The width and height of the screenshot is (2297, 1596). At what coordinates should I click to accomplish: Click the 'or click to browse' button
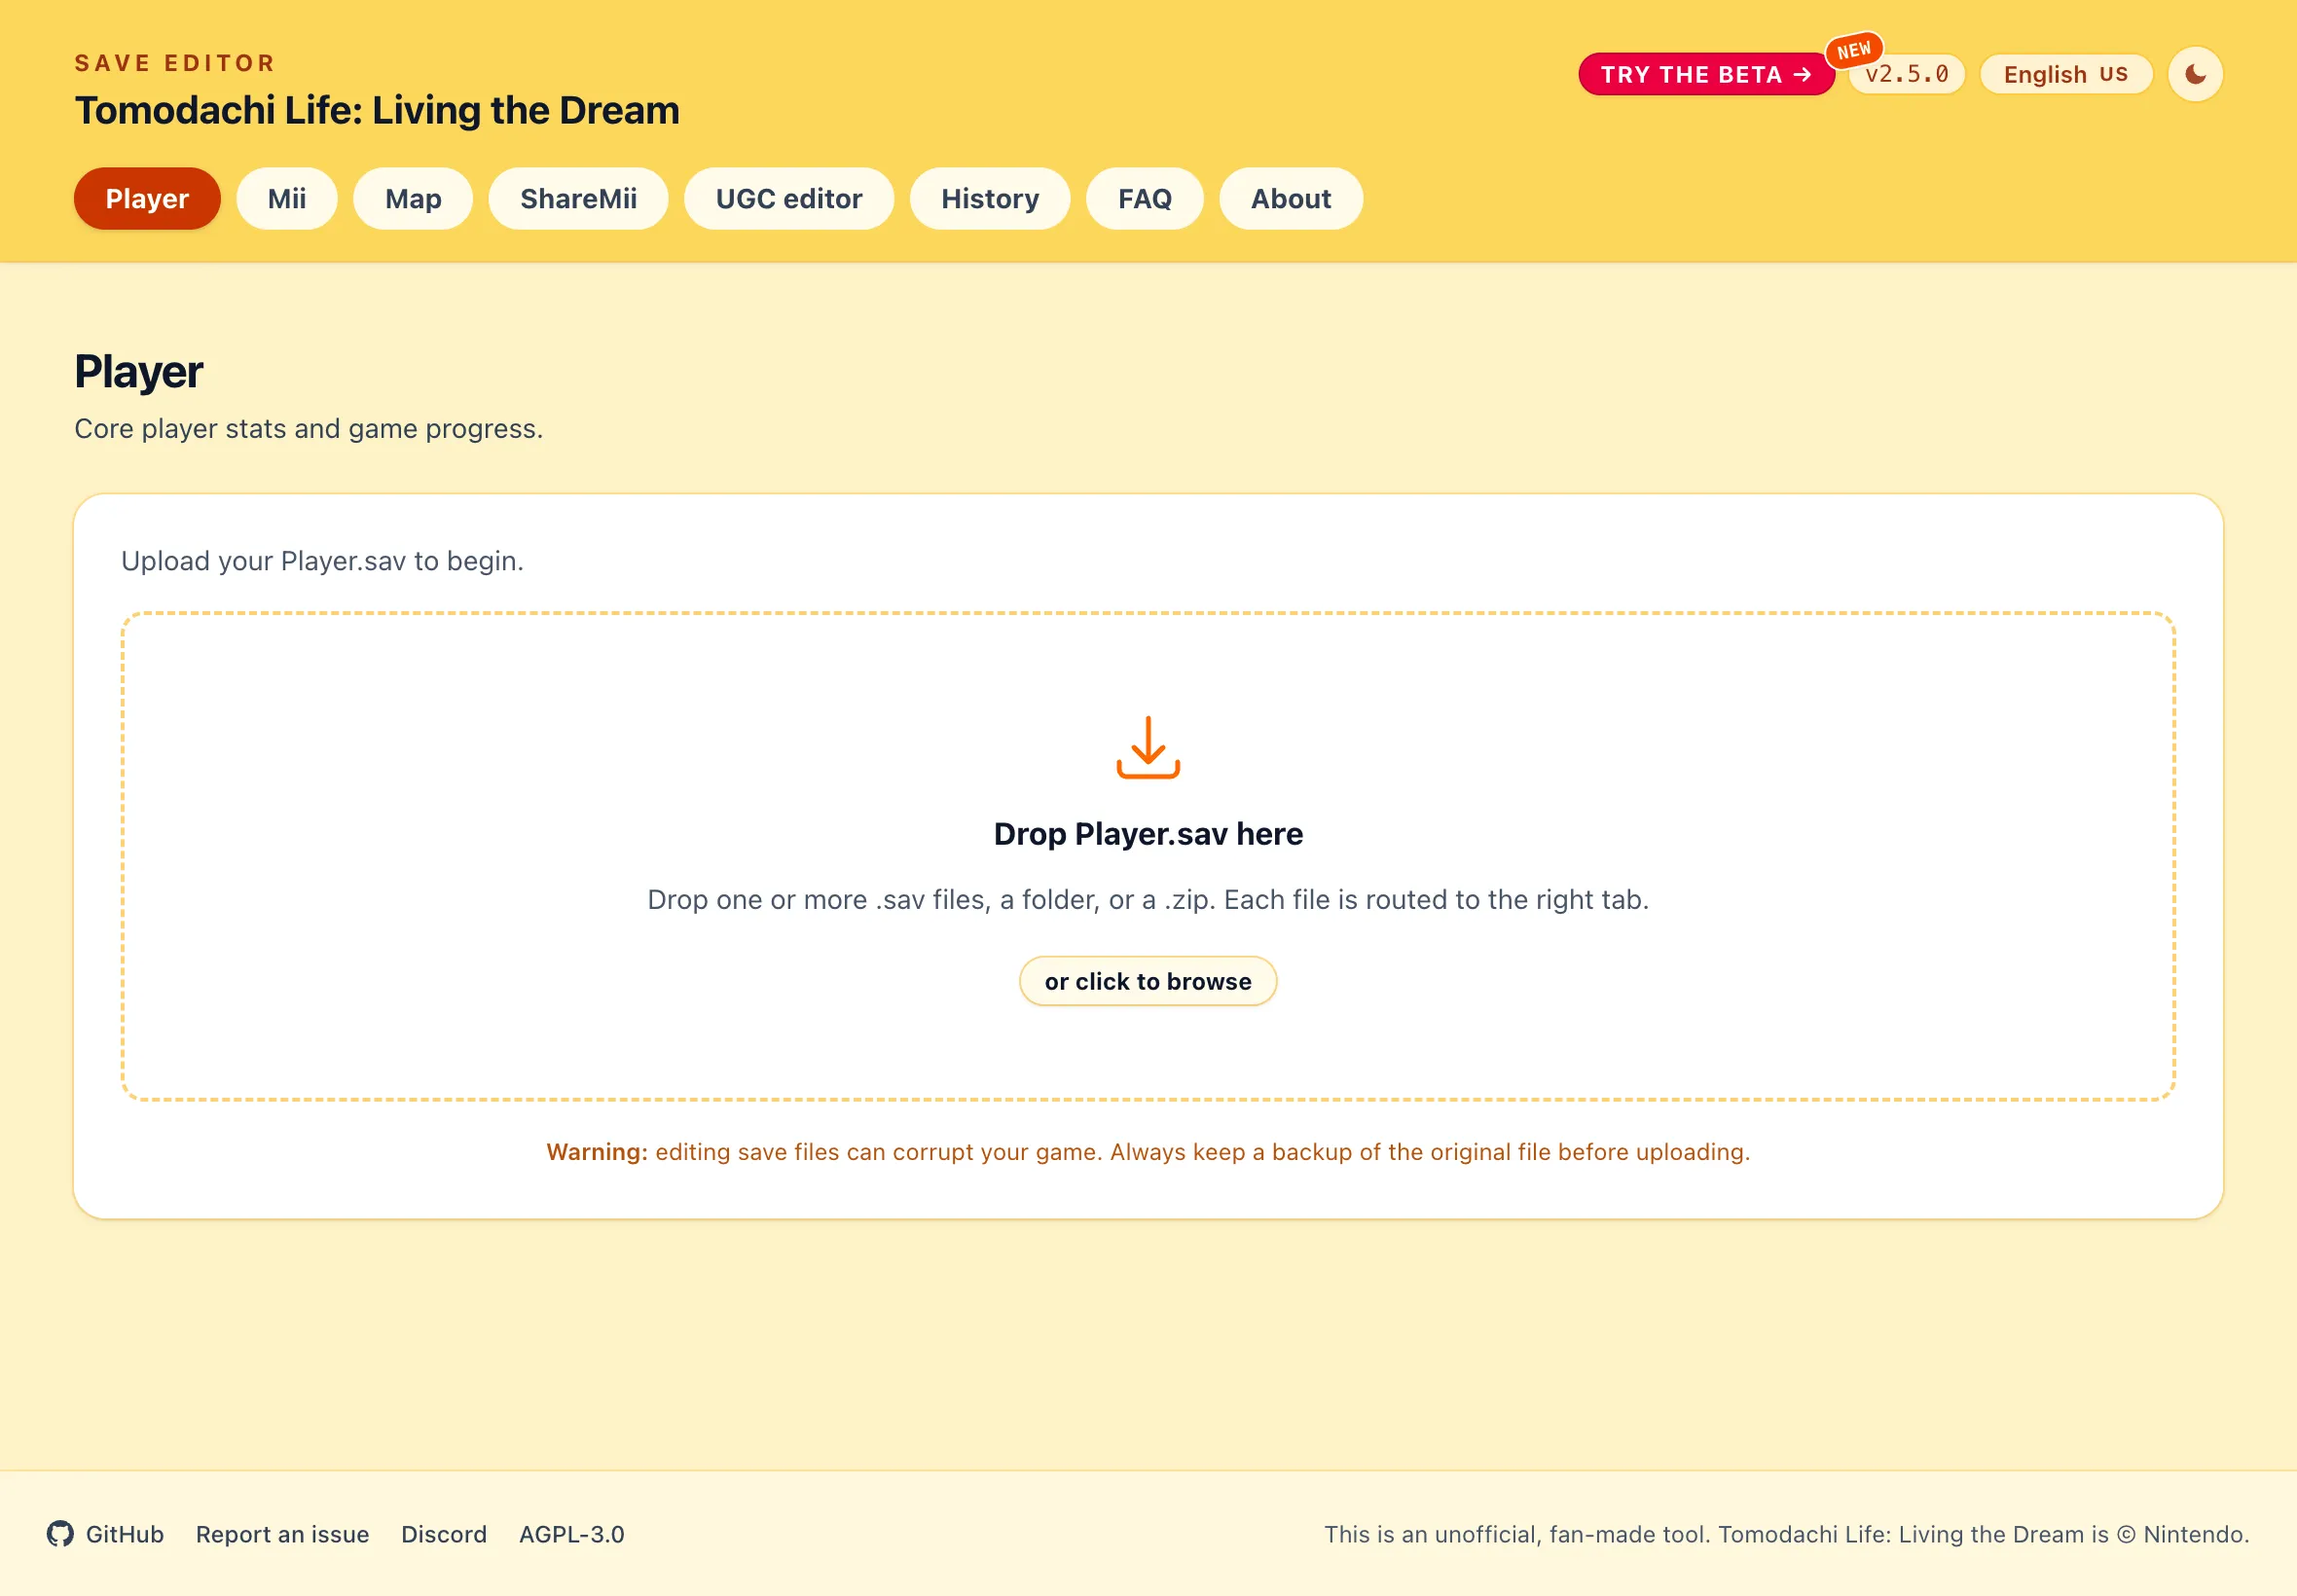1148,981
